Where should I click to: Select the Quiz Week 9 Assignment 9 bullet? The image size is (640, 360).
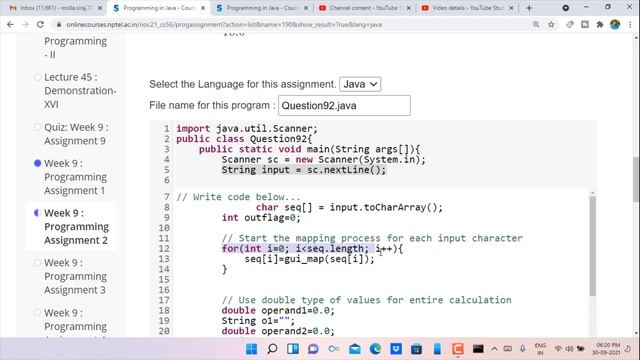tap(38, 127)
